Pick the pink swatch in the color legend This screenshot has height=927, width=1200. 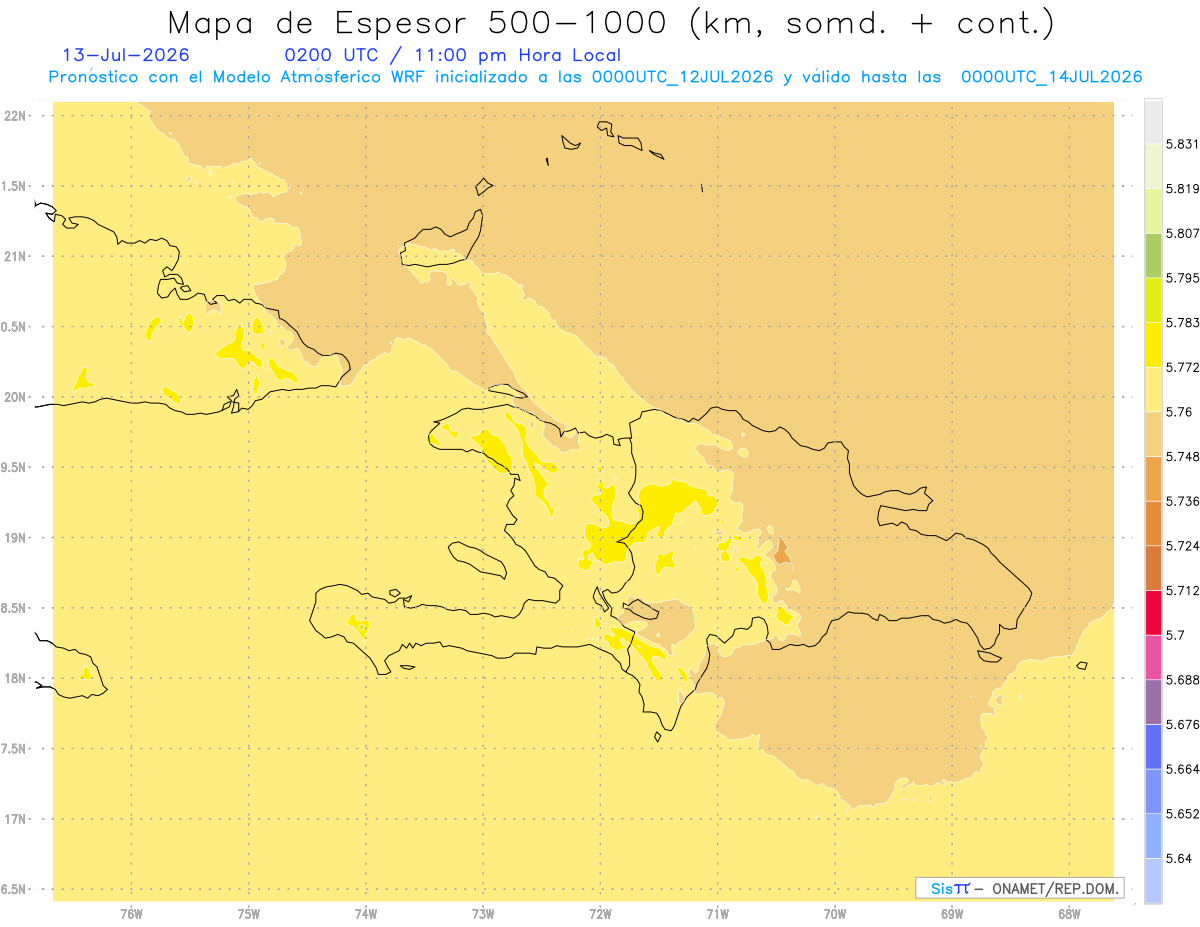(1153, 656)
